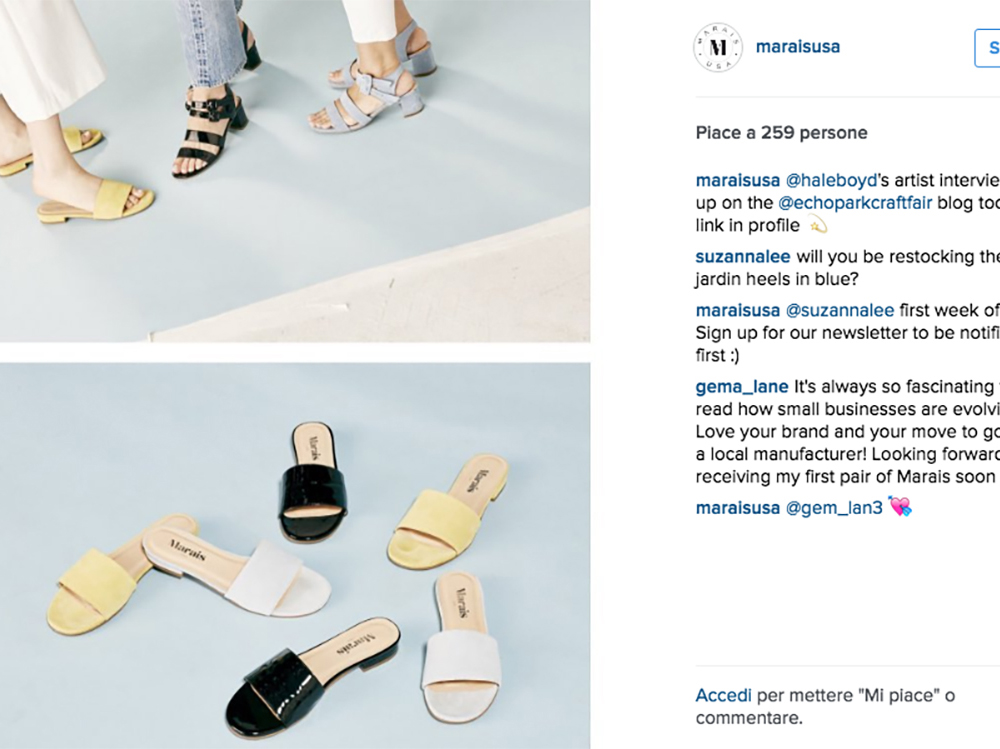
Task: Click the bottom photo of slide sandals
Action: [x=295, y=556]
